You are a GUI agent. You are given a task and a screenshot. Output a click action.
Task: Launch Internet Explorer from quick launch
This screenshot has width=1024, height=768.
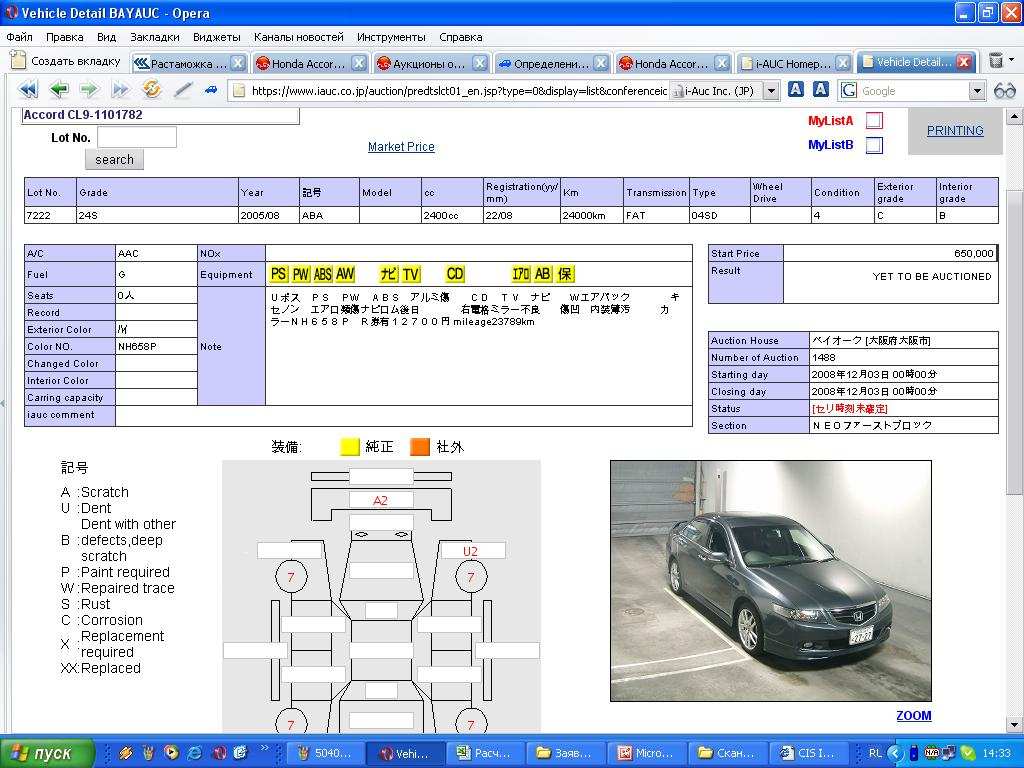pyautogui.click(x=195, y=752)
